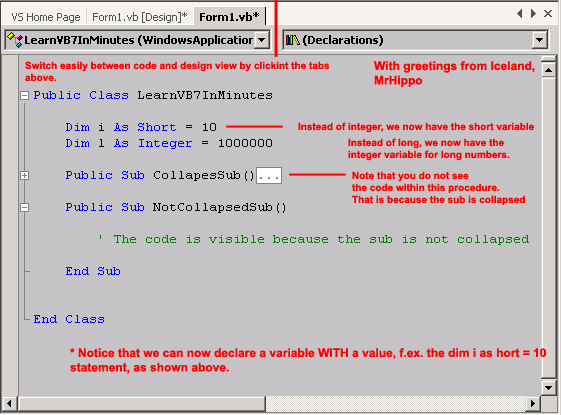
Task: Click the class icon beside LearnVB7InMinutes
Action: pos(15,40)
